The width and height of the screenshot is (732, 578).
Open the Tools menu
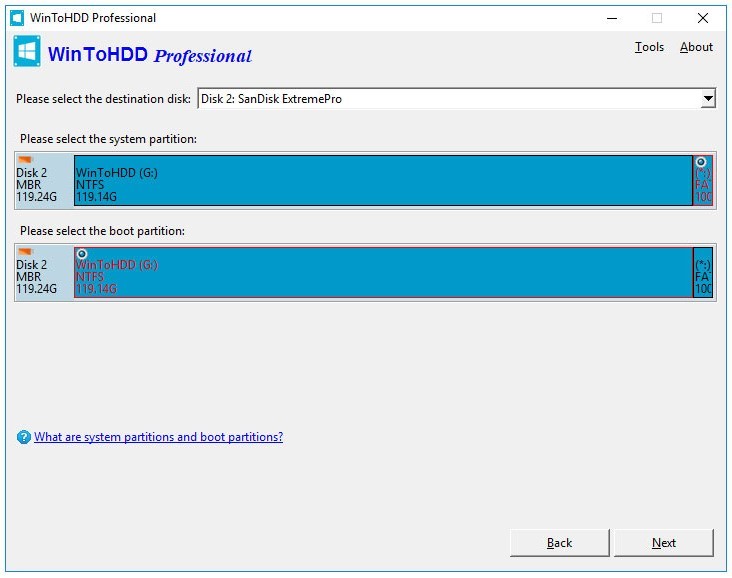click(x=649, y=47)
